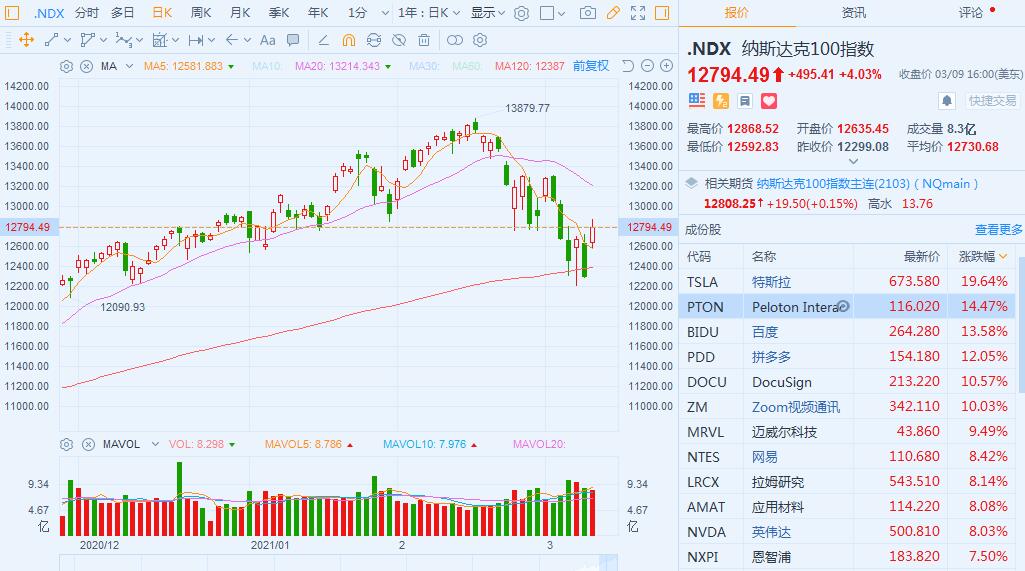Open the MA indicator type dropdown
The image size is (1025, 571).
129,66
